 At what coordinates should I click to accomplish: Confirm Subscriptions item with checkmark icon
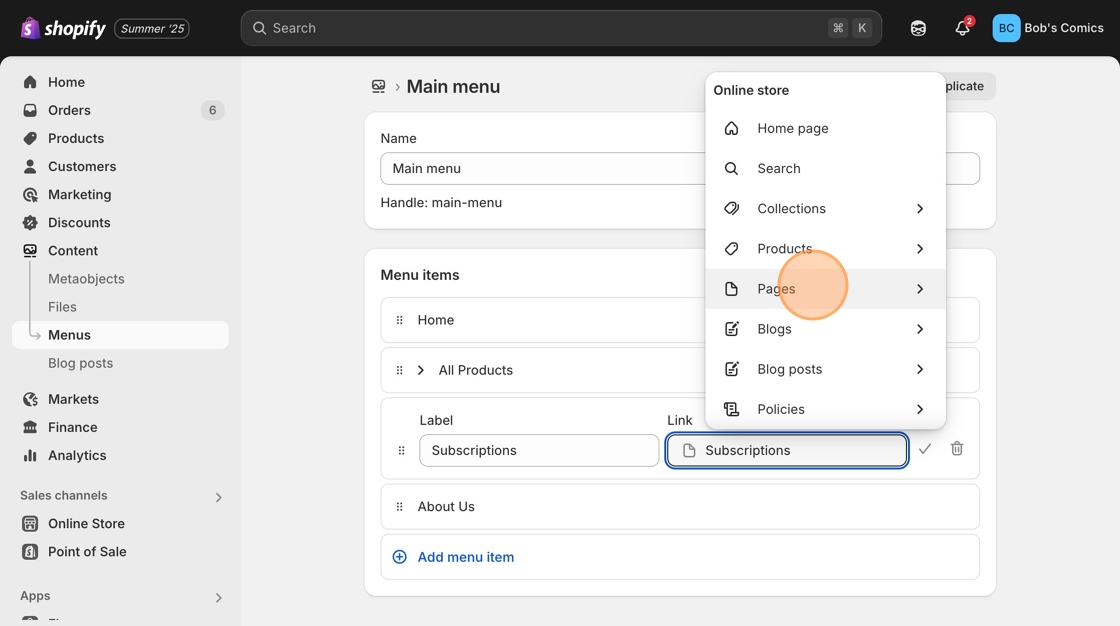[x=925, y=449]
